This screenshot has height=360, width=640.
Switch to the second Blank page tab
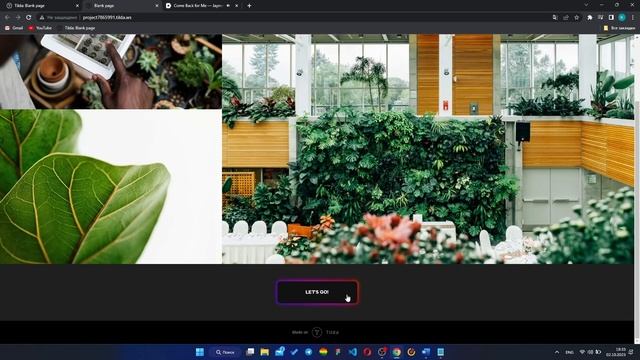(x=121, y=6)
